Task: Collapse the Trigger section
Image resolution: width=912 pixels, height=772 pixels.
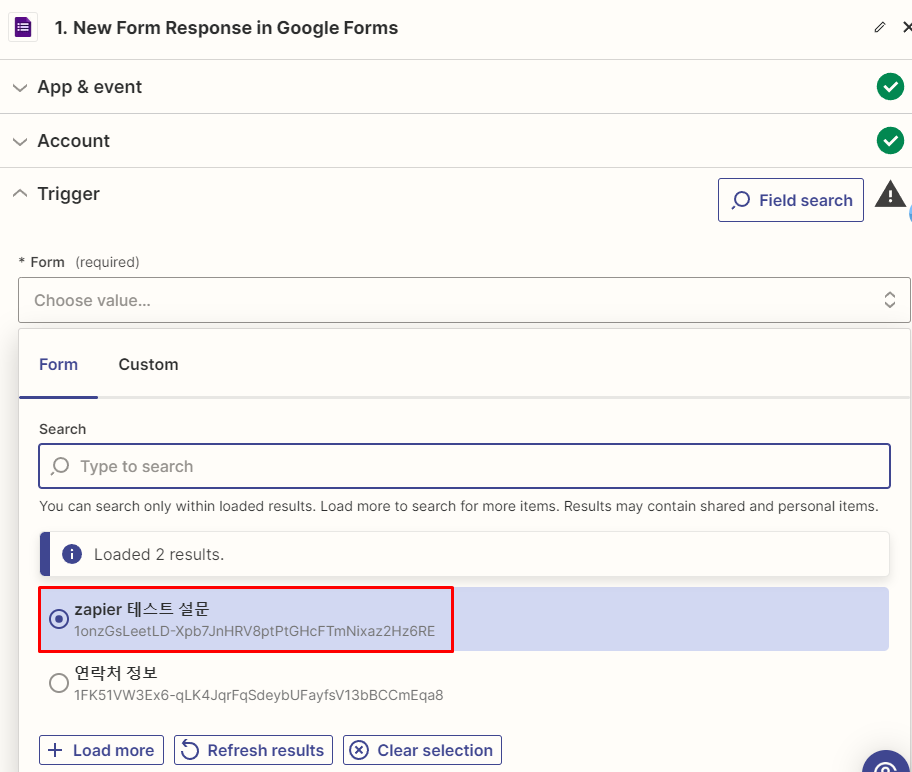Action: (20, 193)
